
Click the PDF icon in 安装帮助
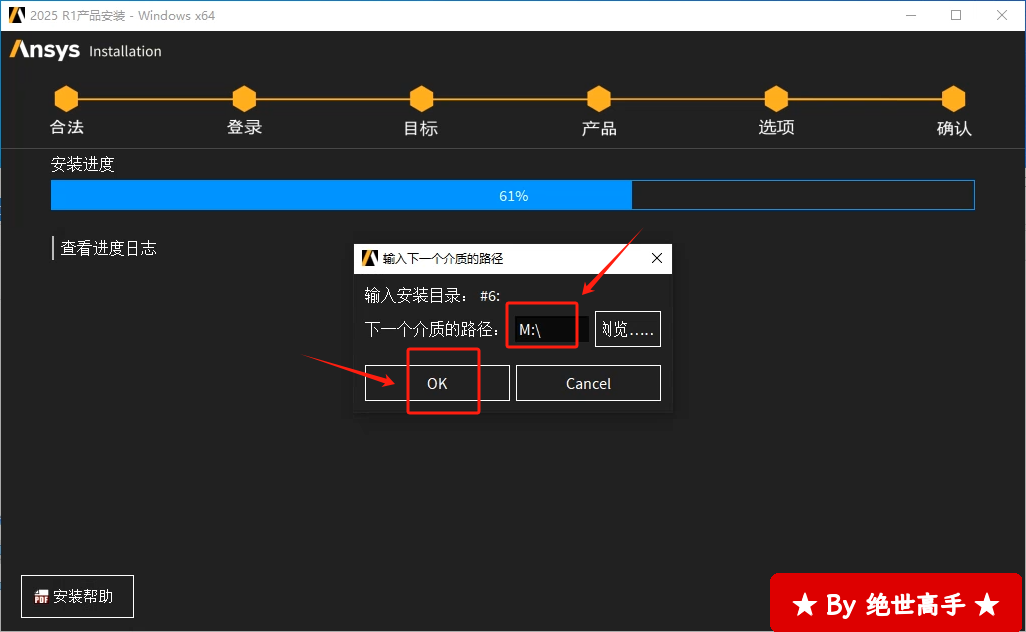coord(42,597)
